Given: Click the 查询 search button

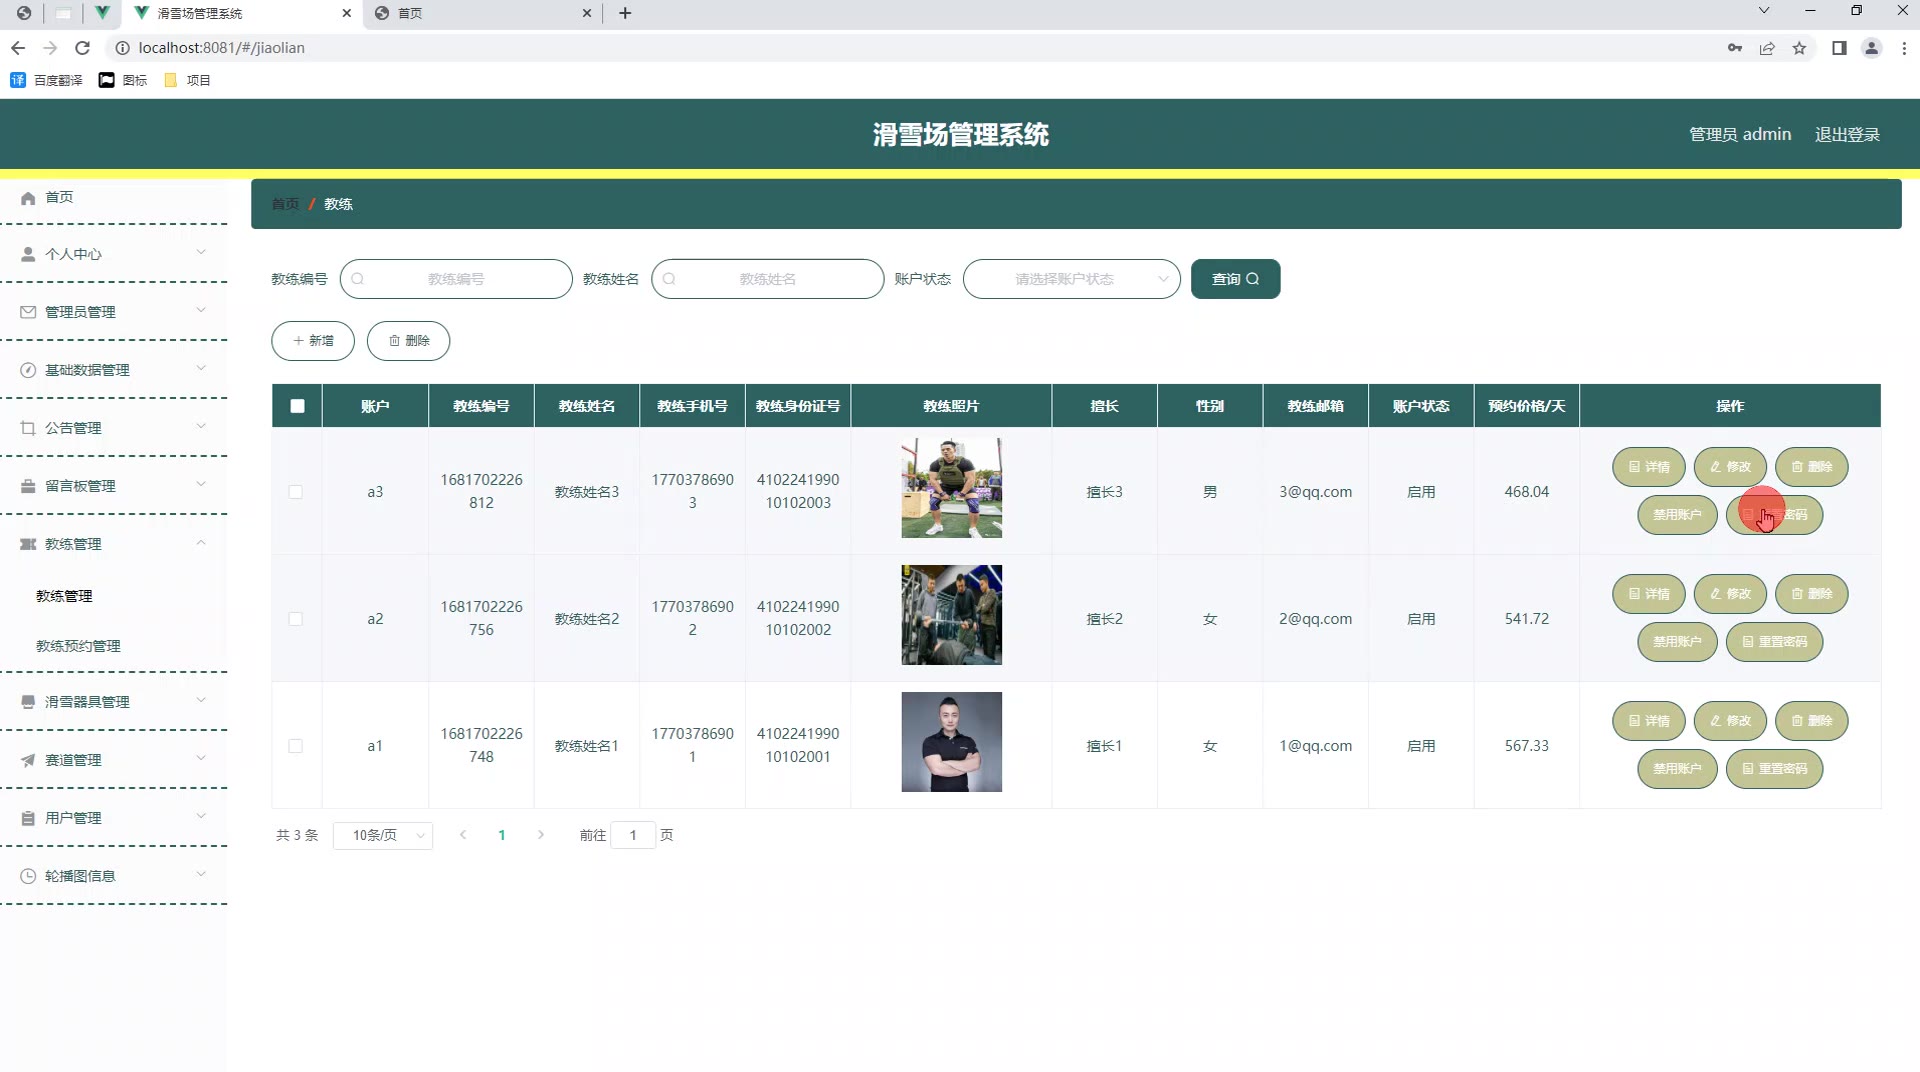Looking at the screenshot, I should tap(1235, 279).
